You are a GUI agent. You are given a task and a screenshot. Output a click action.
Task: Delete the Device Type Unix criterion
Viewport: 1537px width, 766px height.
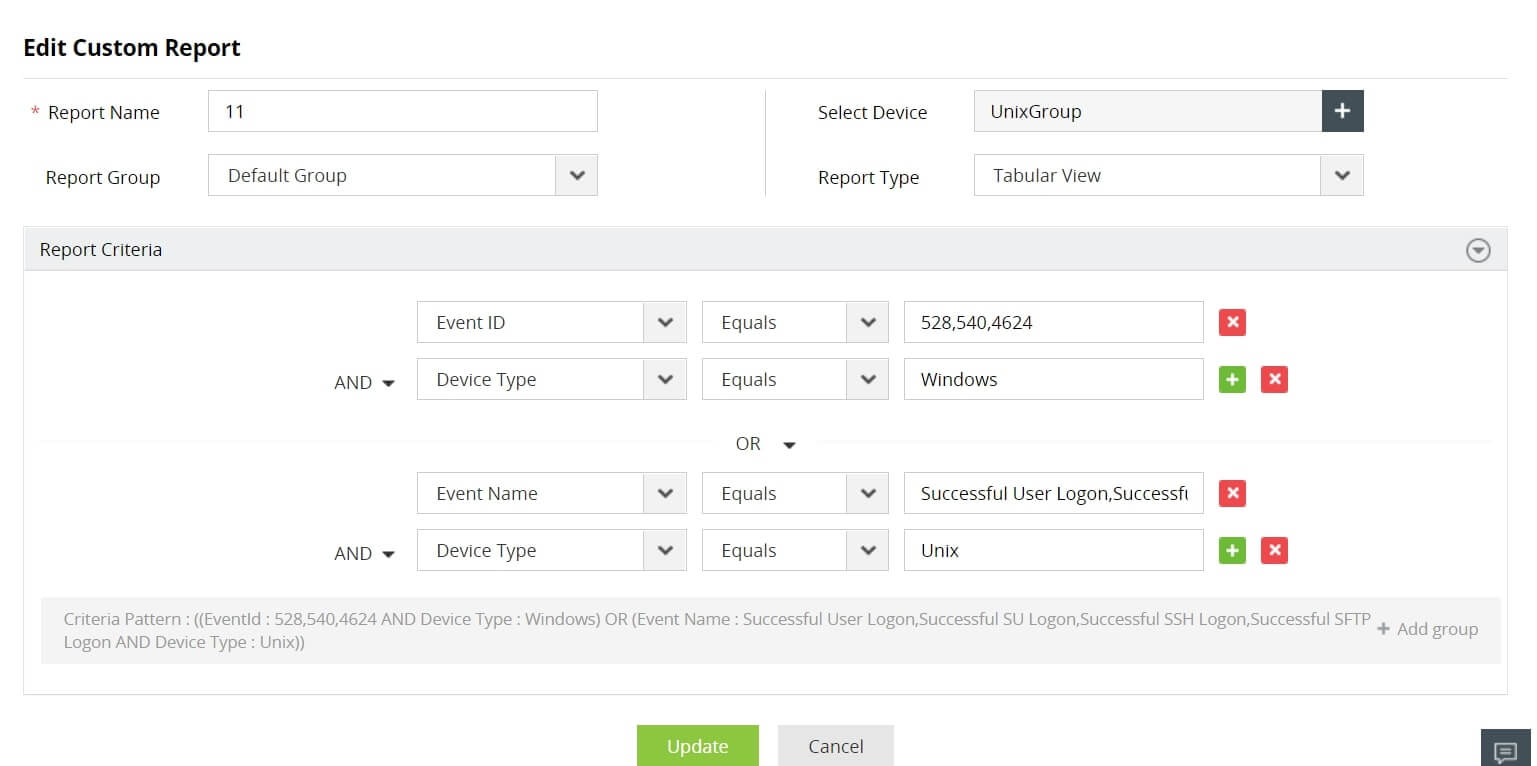tap(1274, 551)
